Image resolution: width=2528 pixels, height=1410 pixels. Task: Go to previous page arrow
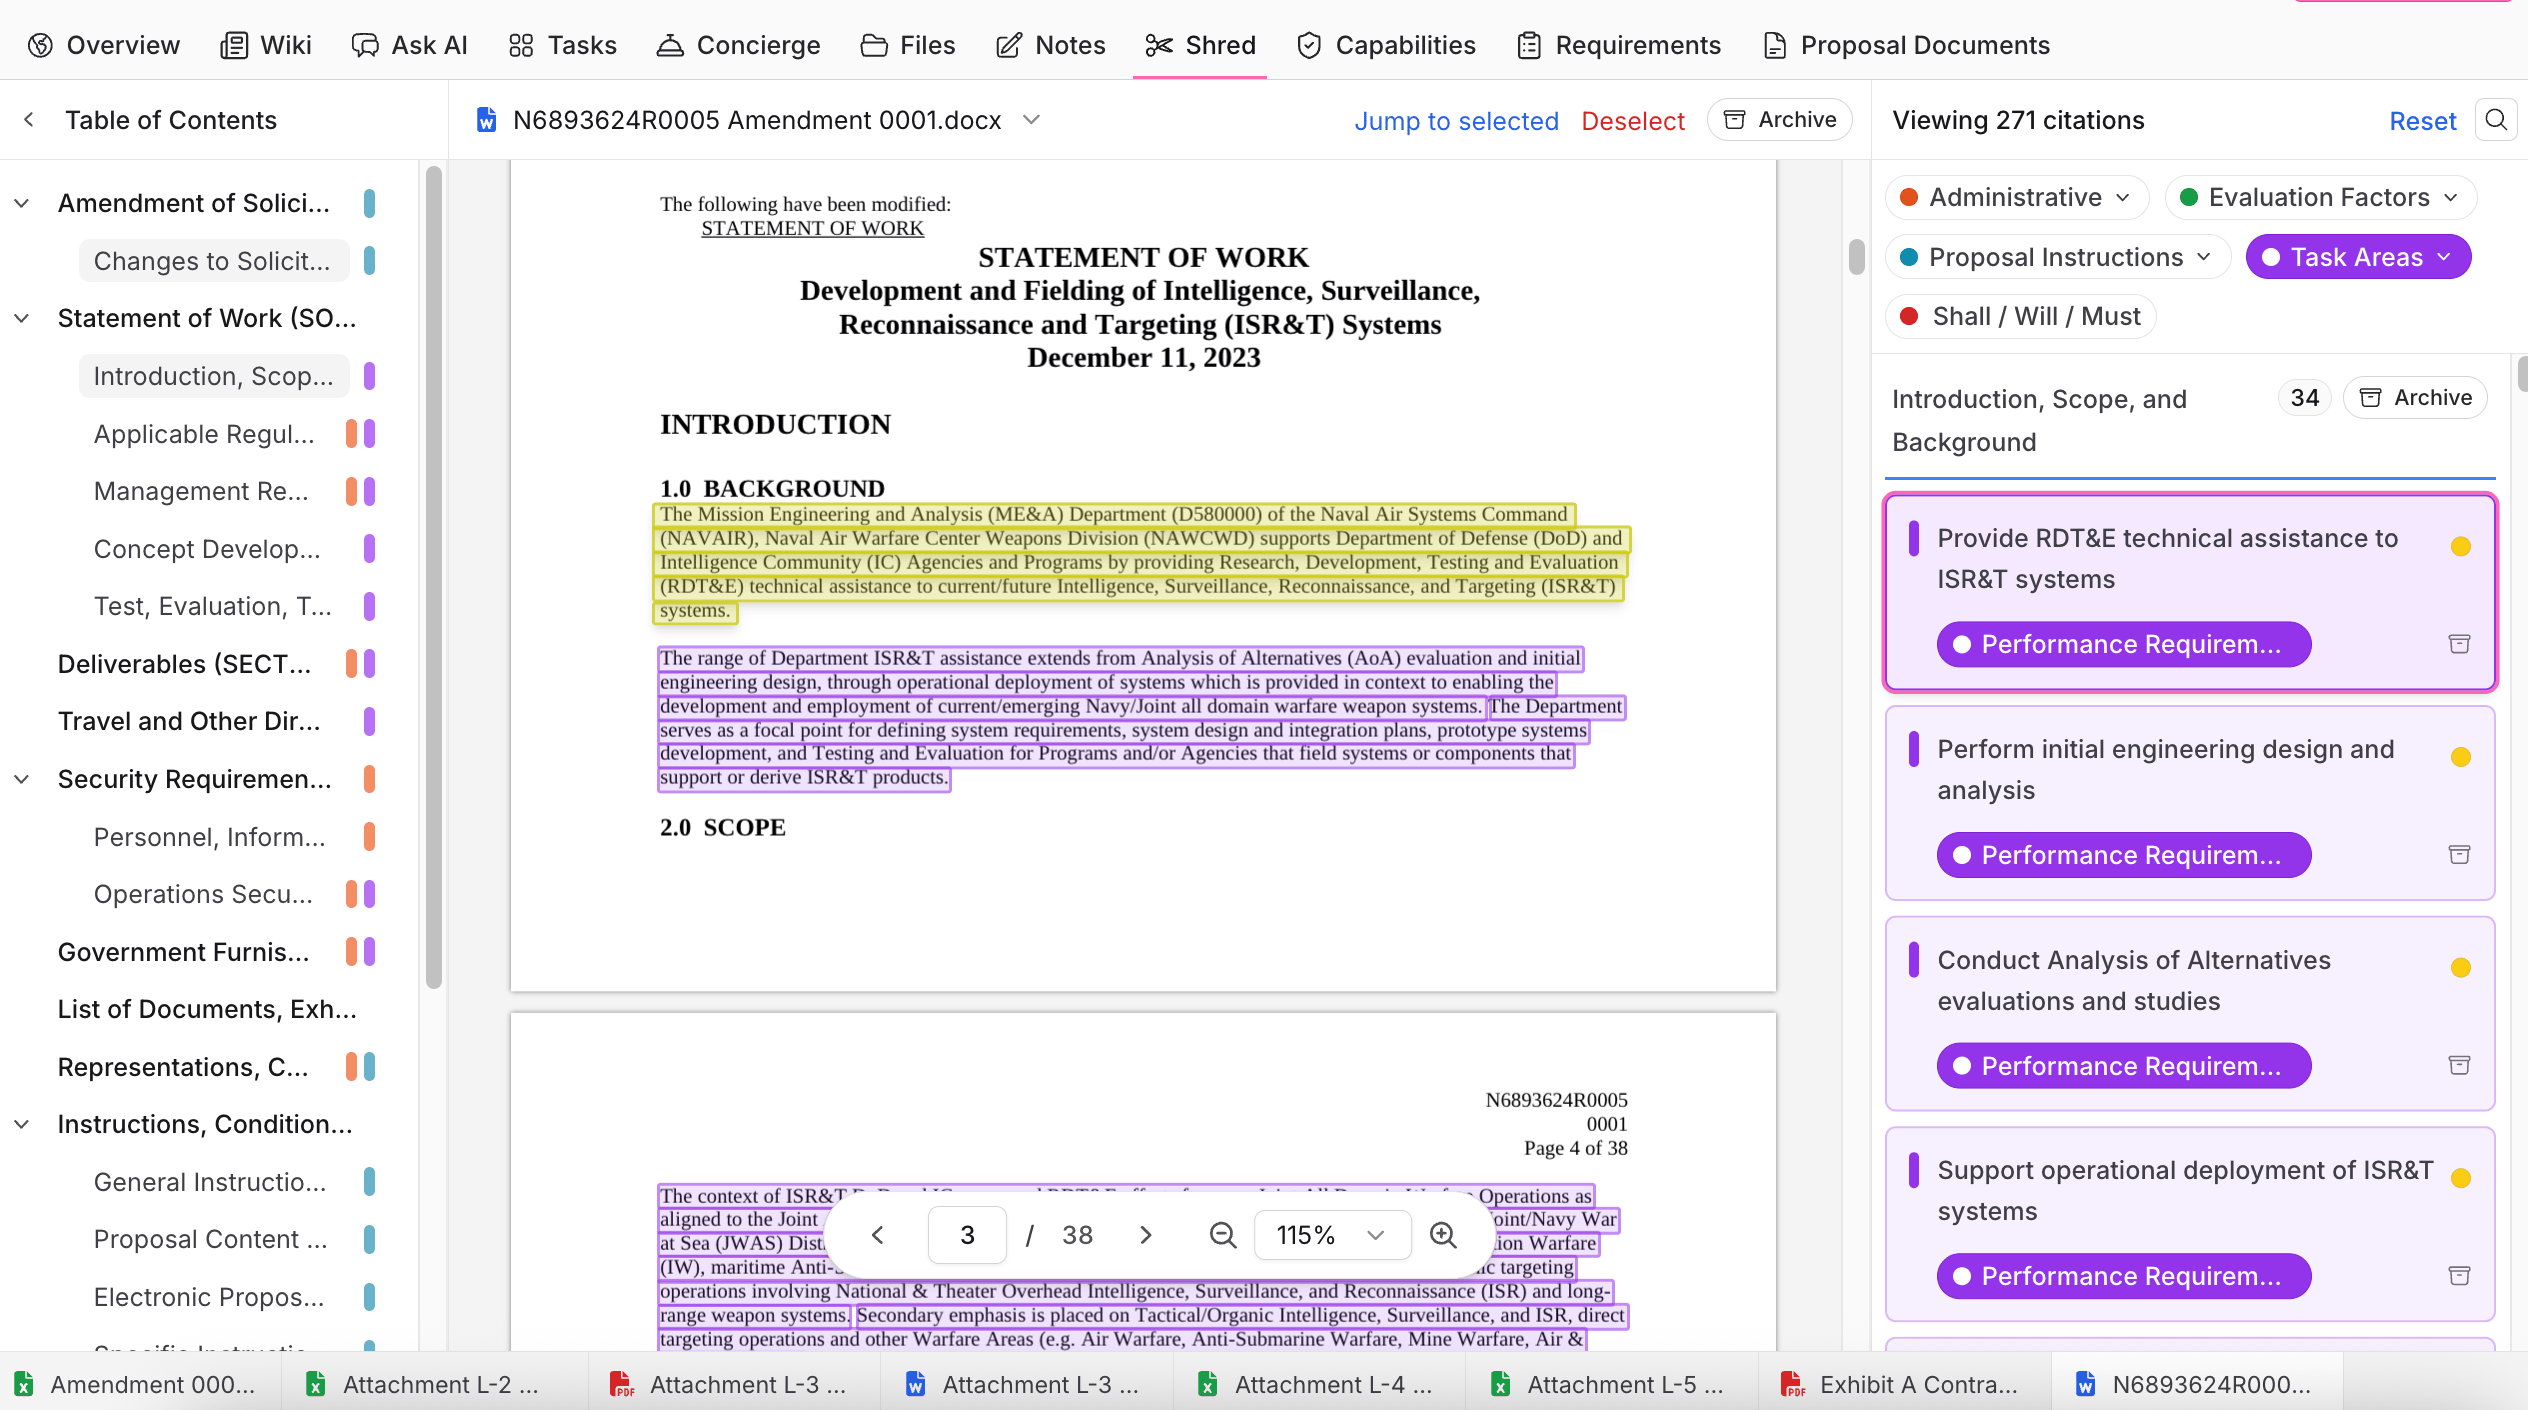[x=877, y=1235]
